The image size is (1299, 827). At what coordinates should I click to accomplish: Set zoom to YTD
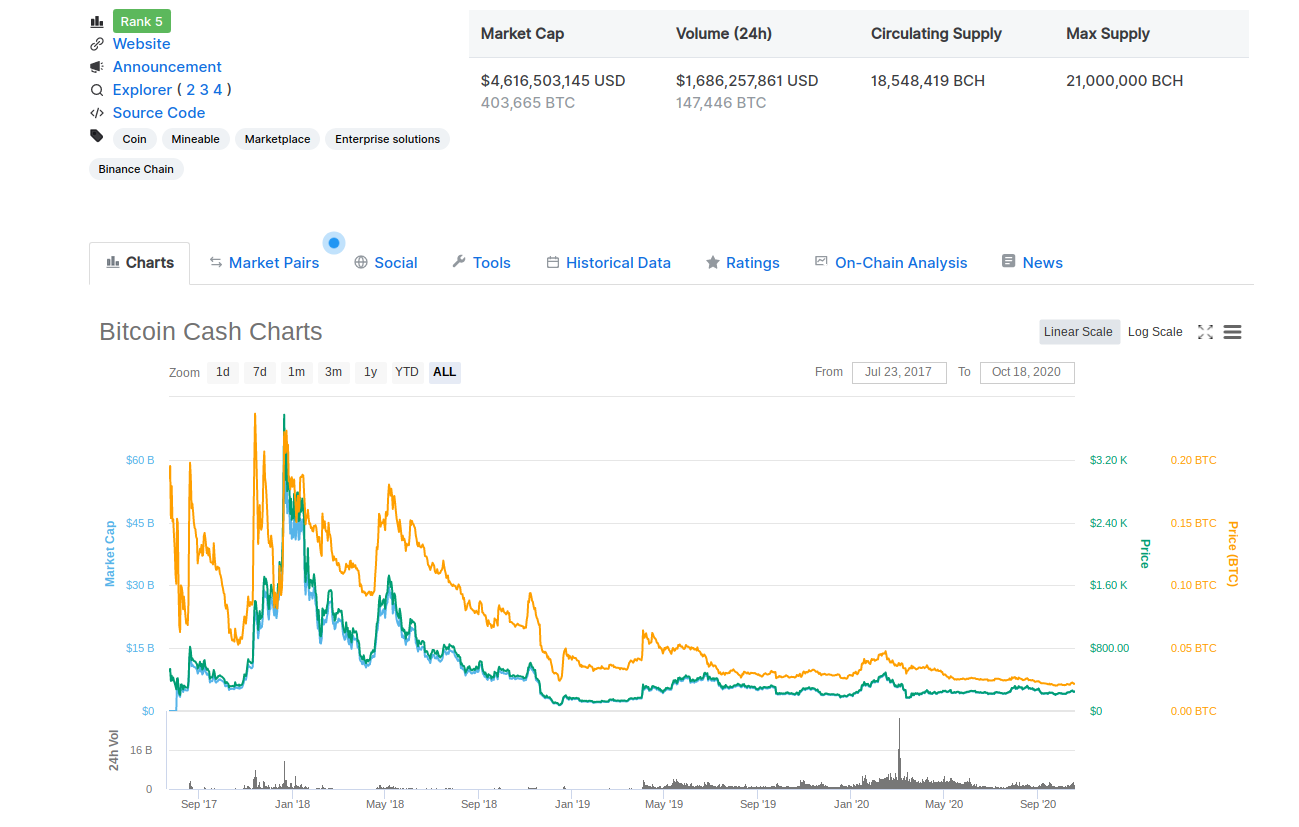pyautogui.click(x=407, y=372)
